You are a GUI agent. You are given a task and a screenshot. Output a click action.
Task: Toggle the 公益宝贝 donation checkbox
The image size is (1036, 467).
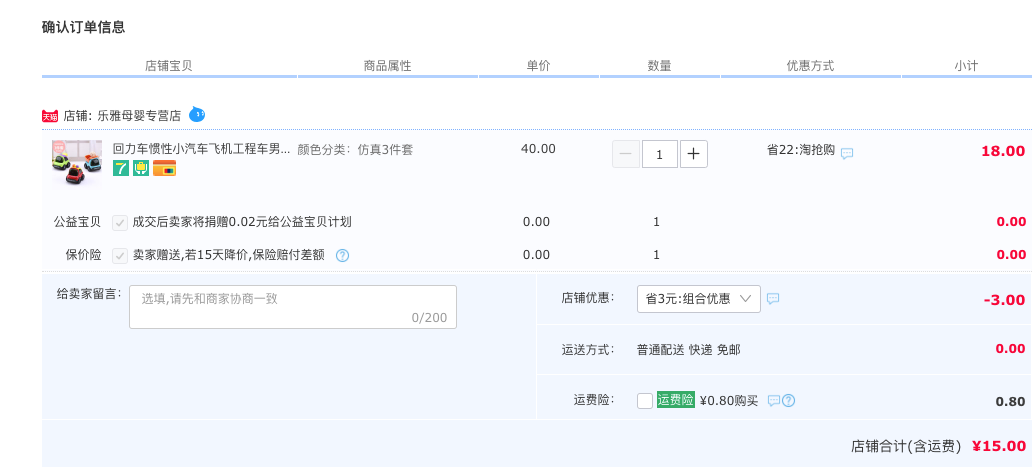120,223
